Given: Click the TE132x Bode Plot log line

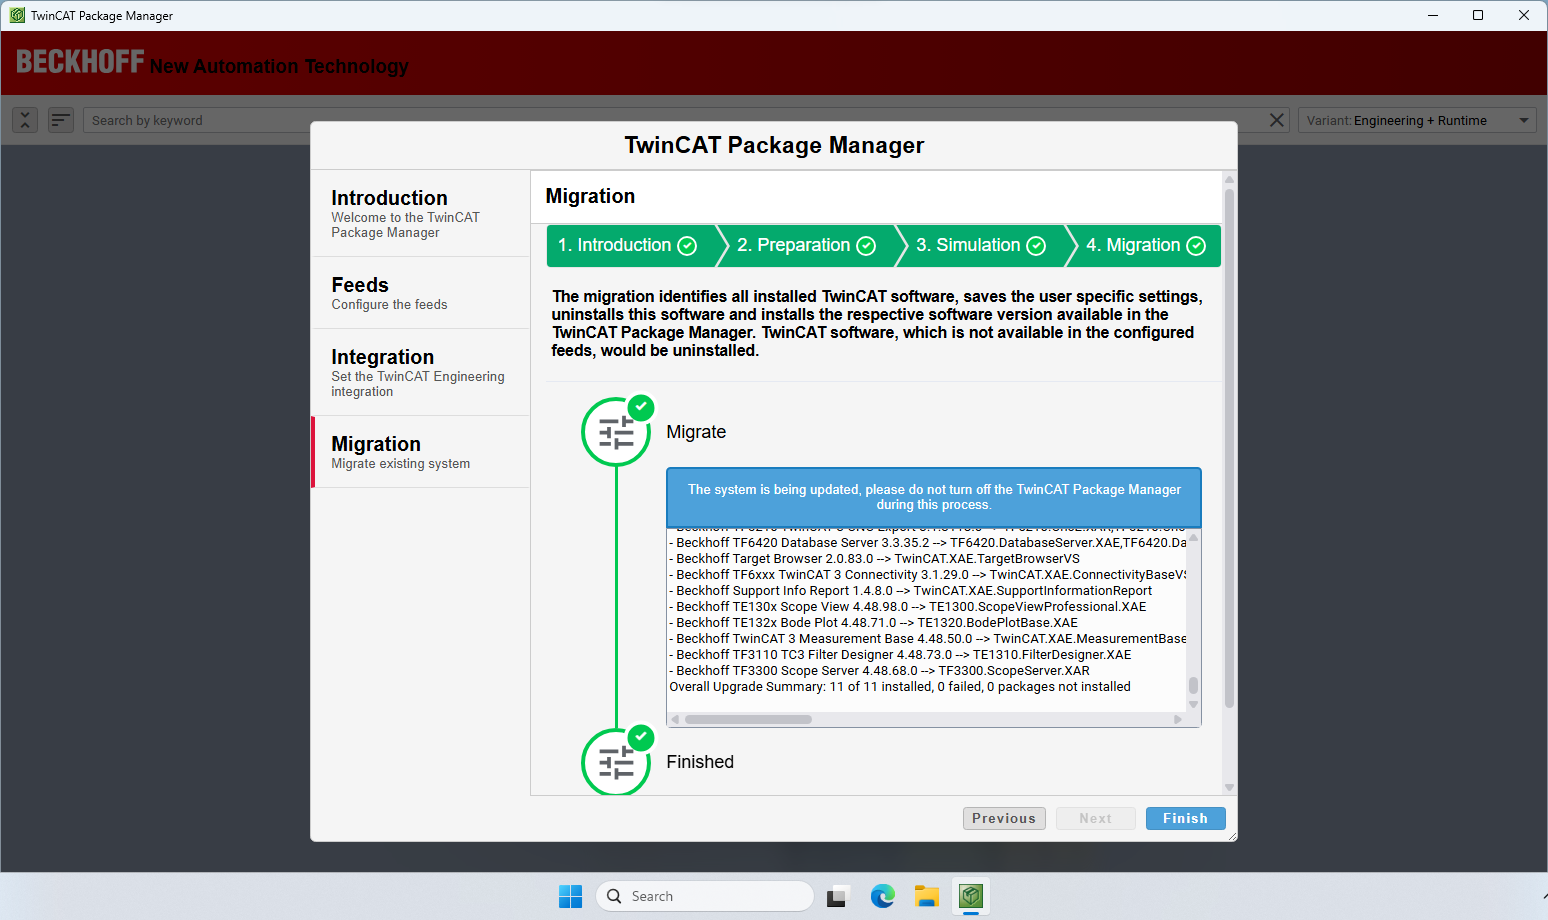Looking at the screenshot, I should [874, 623].
